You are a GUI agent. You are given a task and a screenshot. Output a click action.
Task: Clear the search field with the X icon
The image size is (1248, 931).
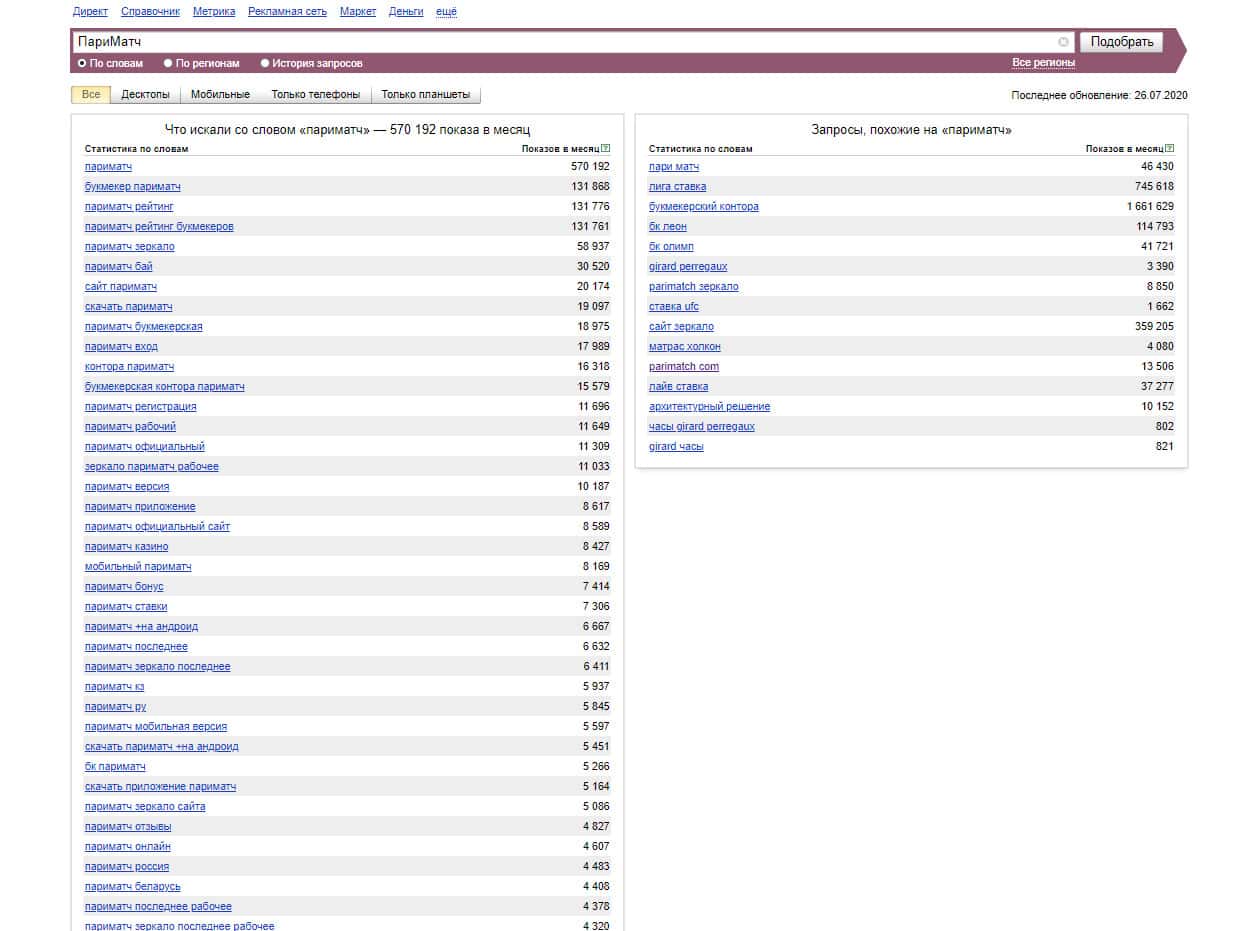[1063, 42]
